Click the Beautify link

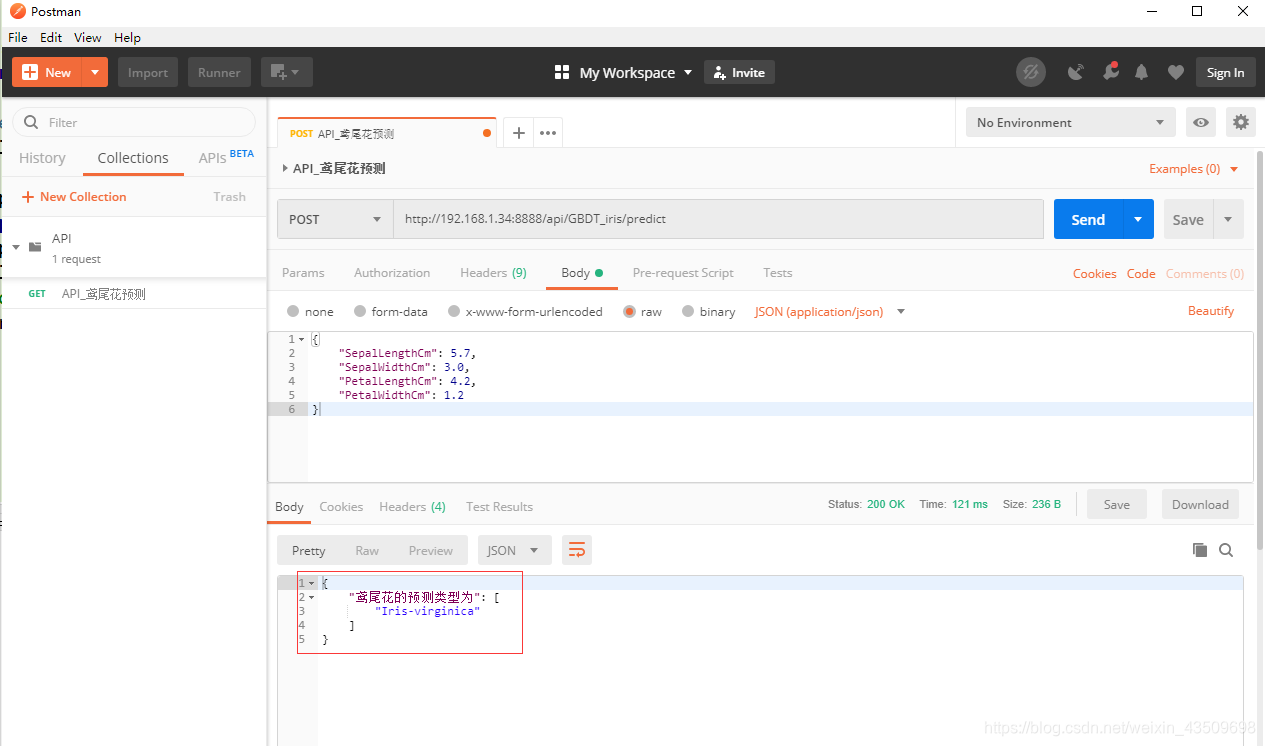[1211, 311]
